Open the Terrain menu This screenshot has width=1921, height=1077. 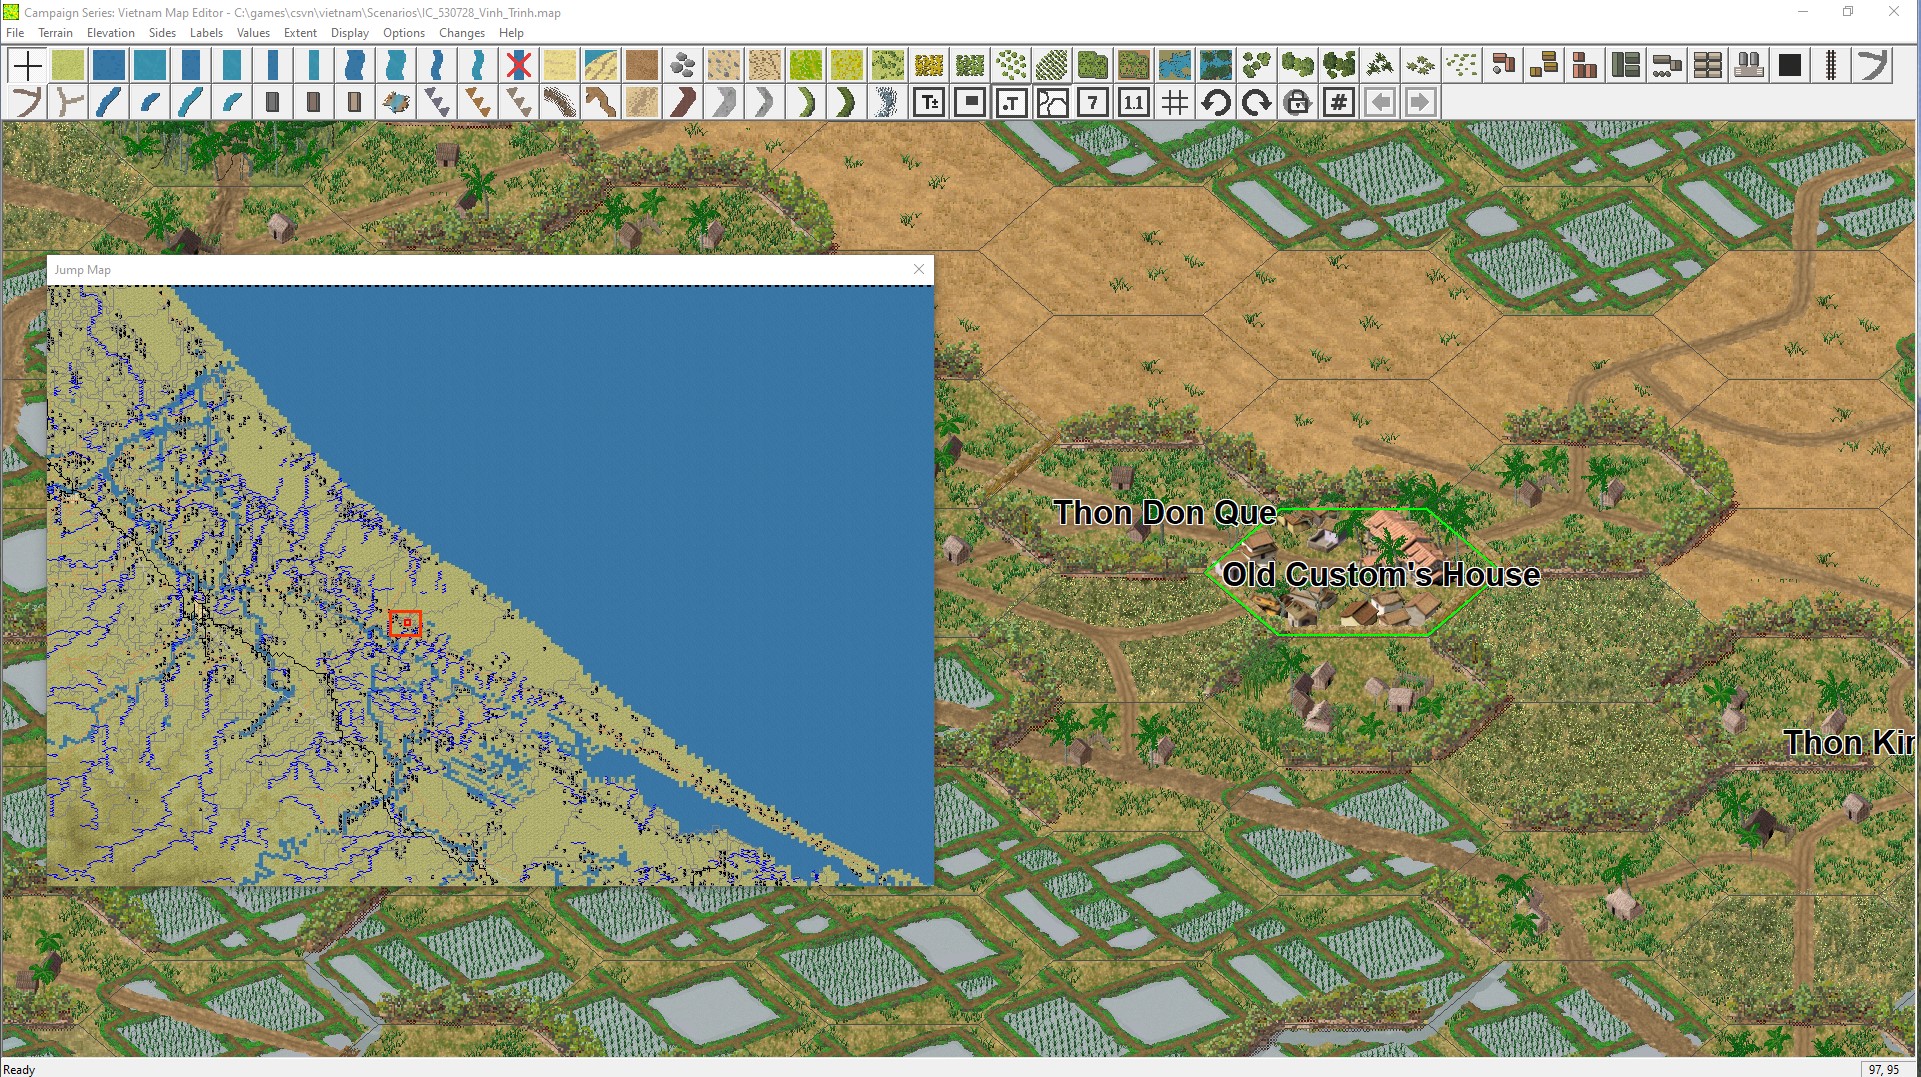click(56, 33)
